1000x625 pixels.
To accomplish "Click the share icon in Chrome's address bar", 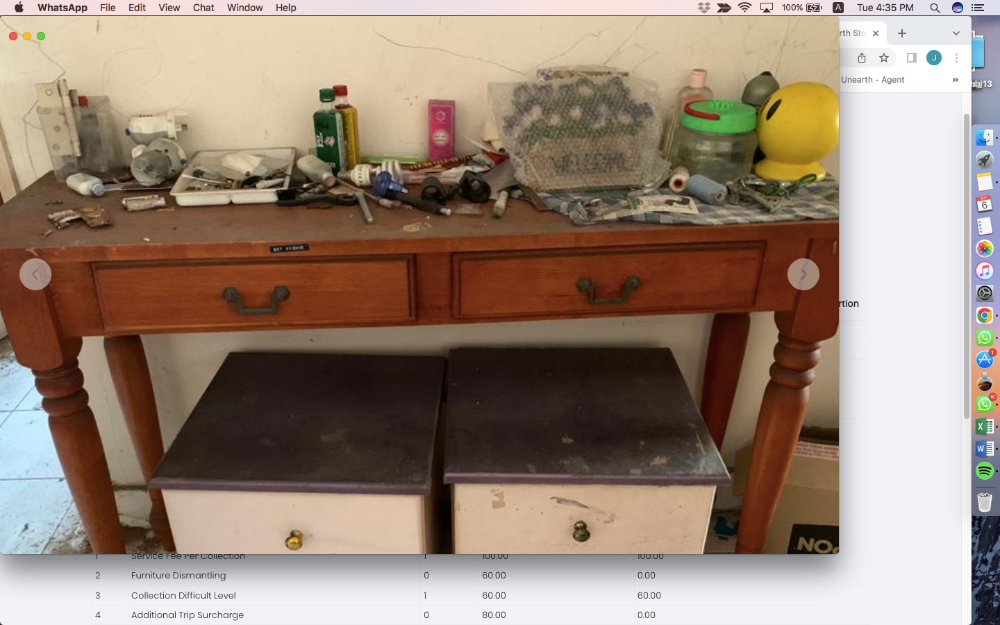I will point(862,58).
